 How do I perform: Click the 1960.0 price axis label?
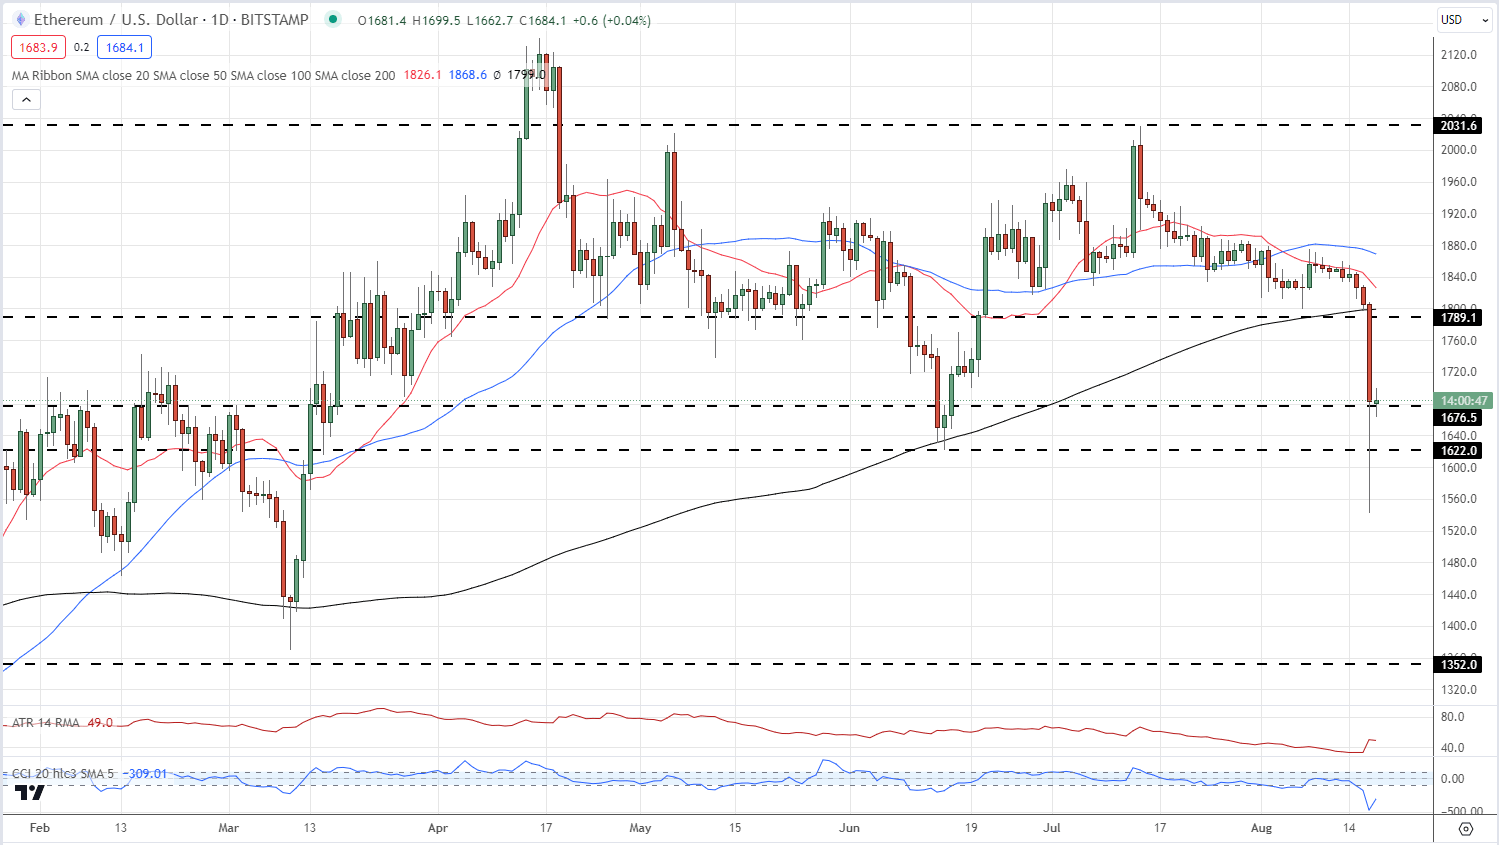[x=1459, y=182]
